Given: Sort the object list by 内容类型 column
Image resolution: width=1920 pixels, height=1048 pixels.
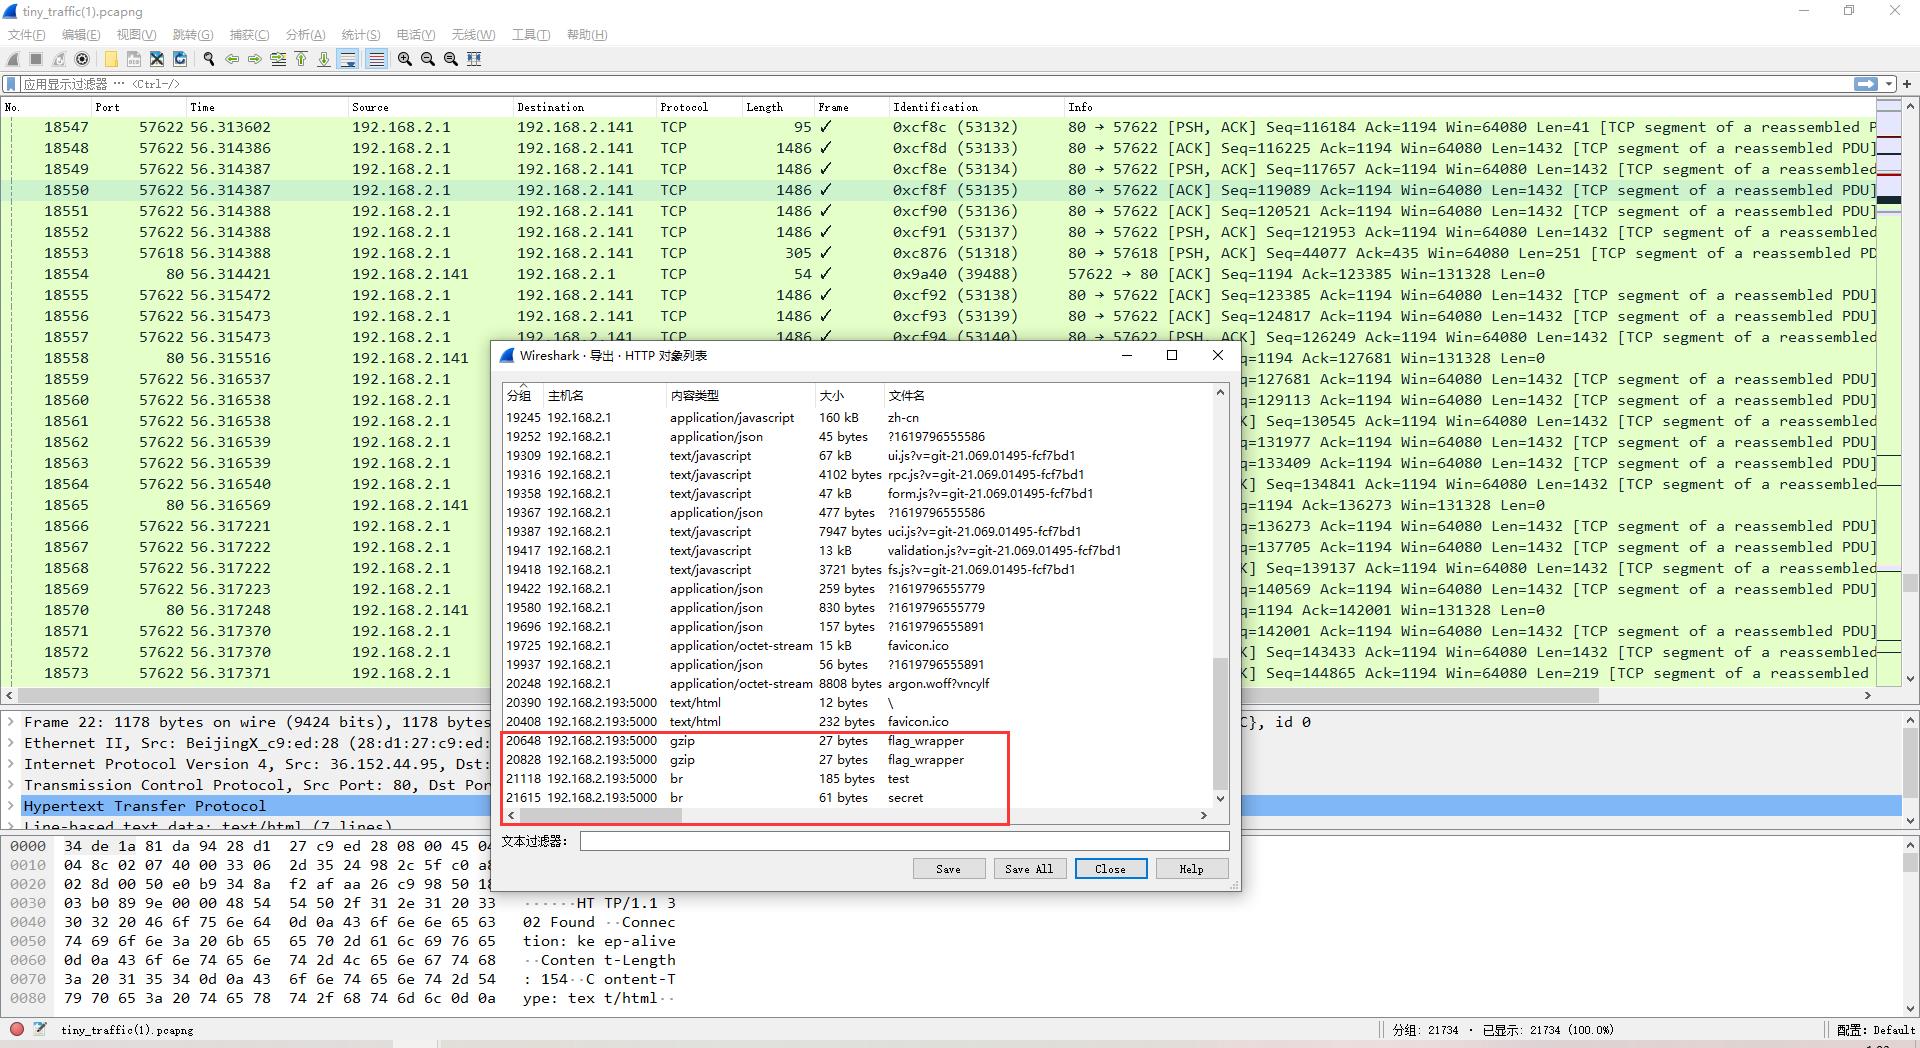Looking at the screenshot, I should (741, 396).
